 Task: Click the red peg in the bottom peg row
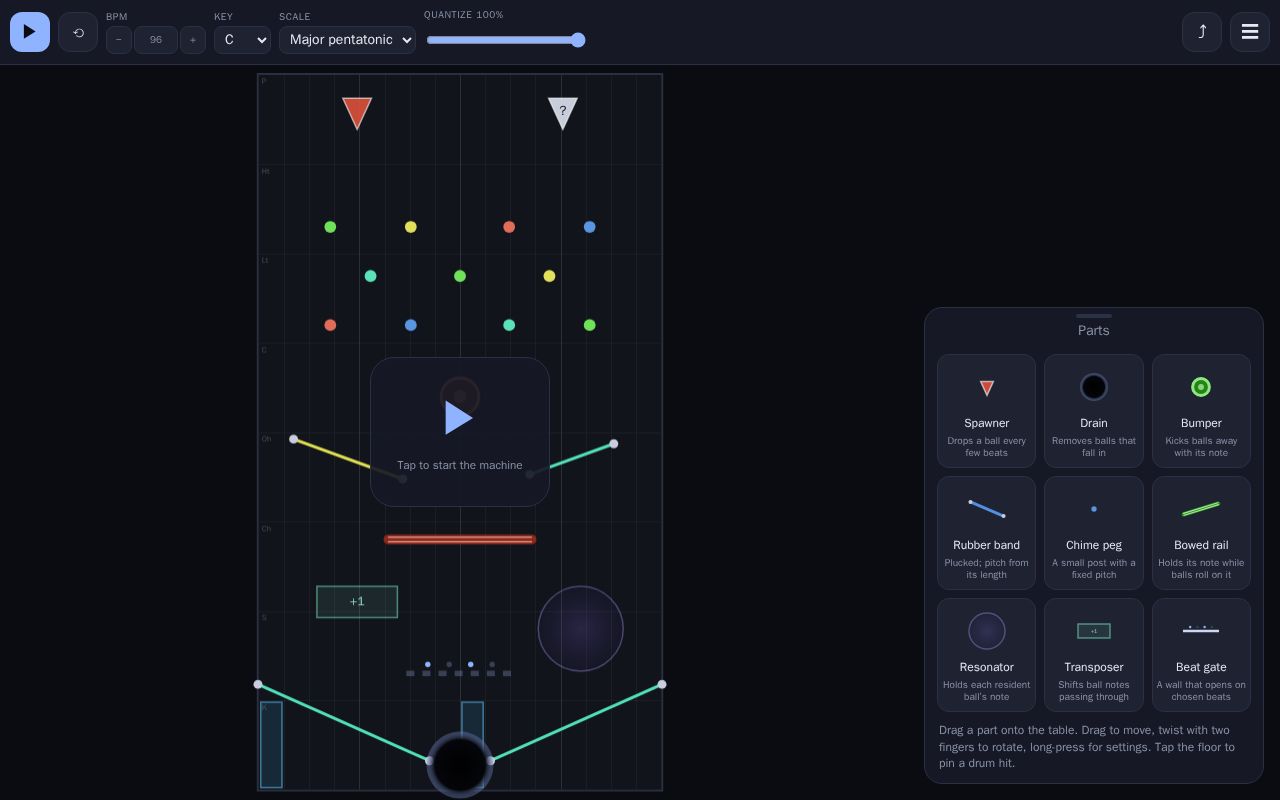tap(330, 325)
